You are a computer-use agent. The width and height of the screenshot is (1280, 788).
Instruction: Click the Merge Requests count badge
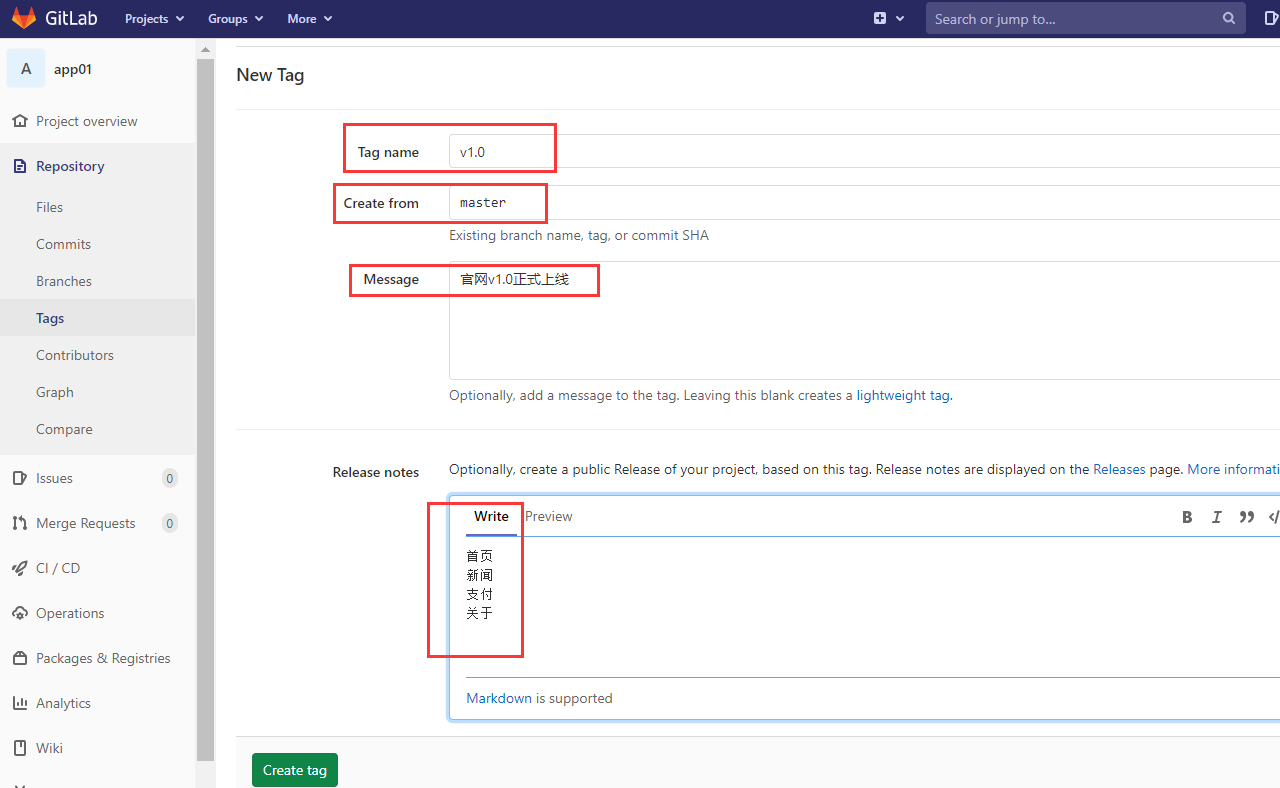coord(170,523)
